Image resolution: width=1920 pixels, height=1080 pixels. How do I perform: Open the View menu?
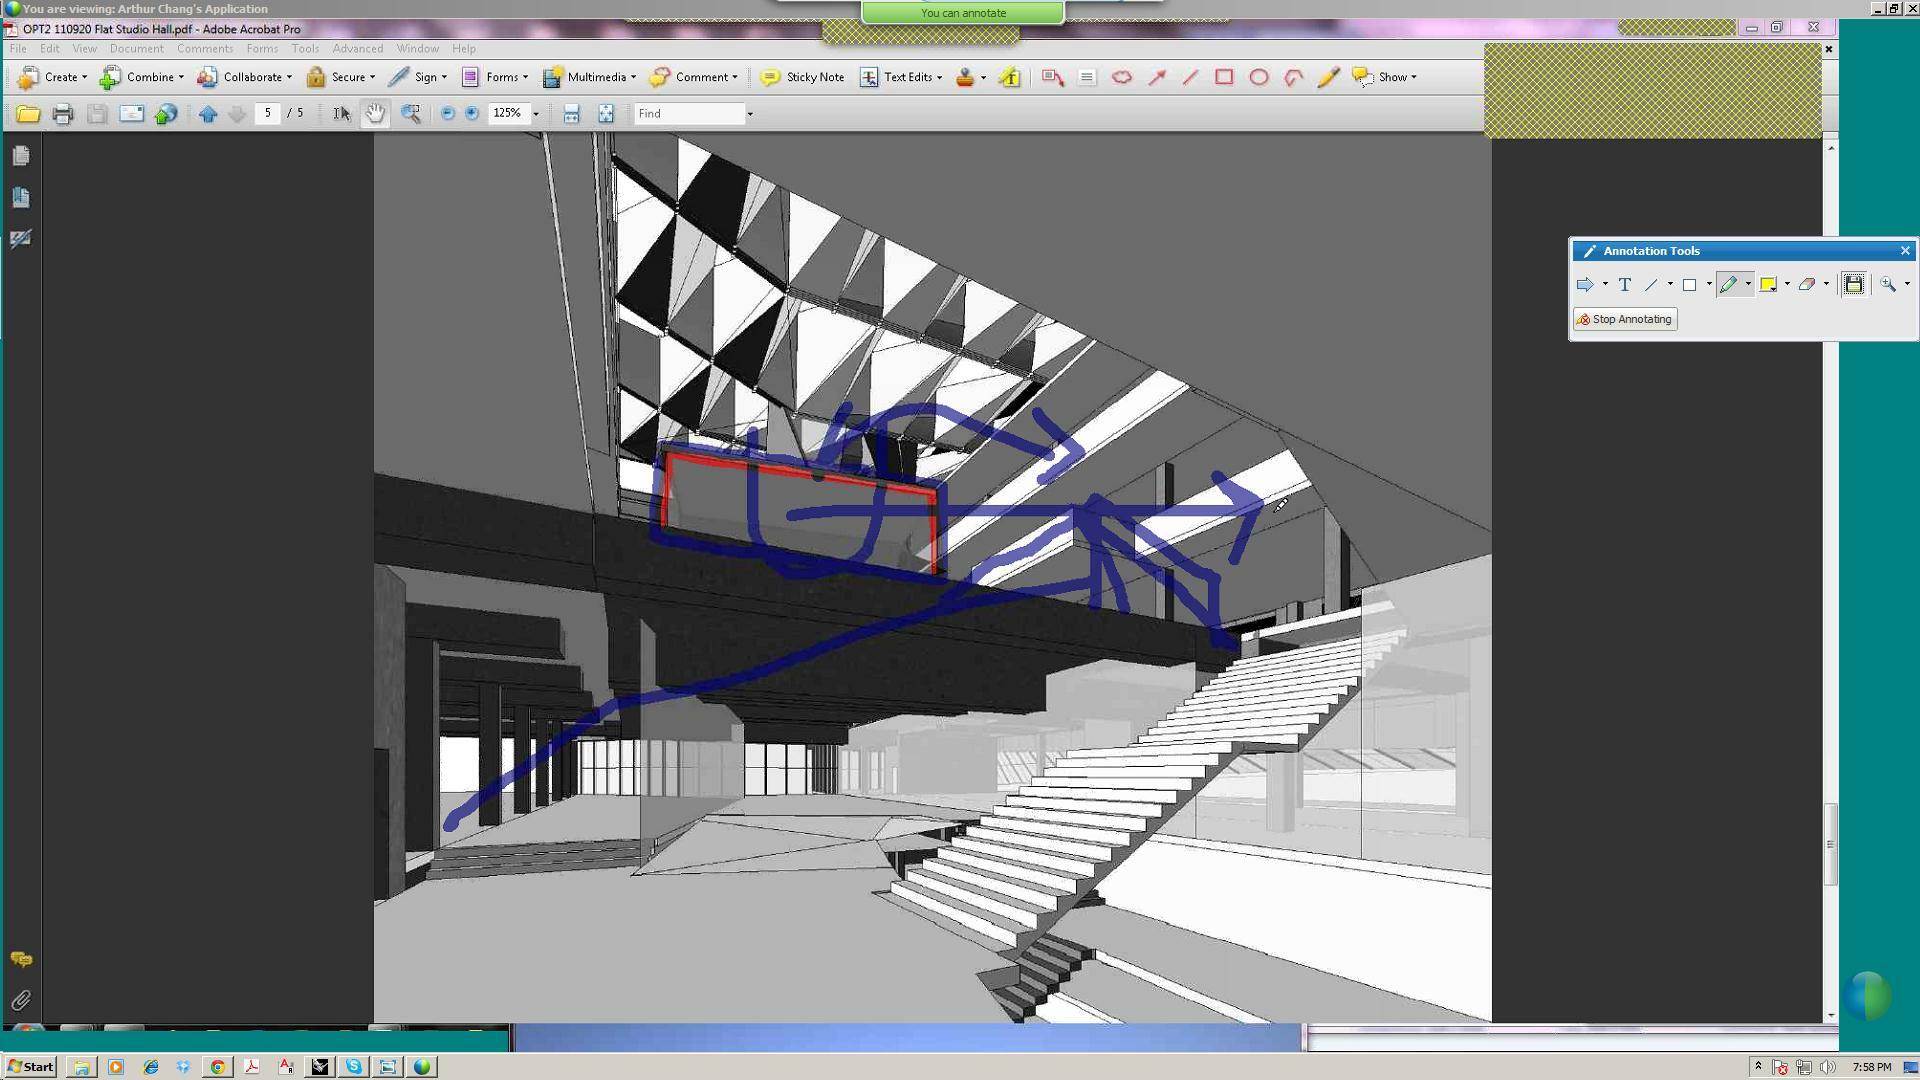(x=84, y=49)
